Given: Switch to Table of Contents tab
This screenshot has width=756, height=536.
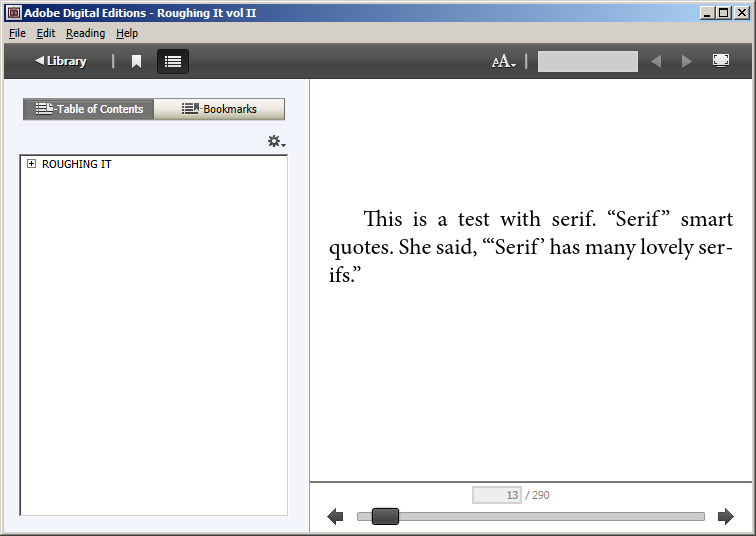Looking at the screenshot, I should tap(89, 109).
